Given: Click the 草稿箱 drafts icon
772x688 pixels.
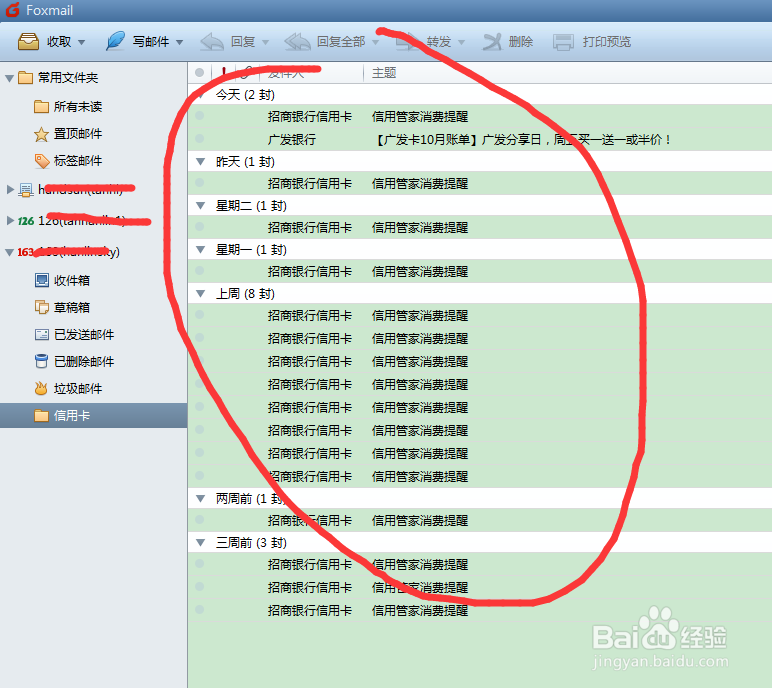Looking at the screenshot, I should pos(42,307).
